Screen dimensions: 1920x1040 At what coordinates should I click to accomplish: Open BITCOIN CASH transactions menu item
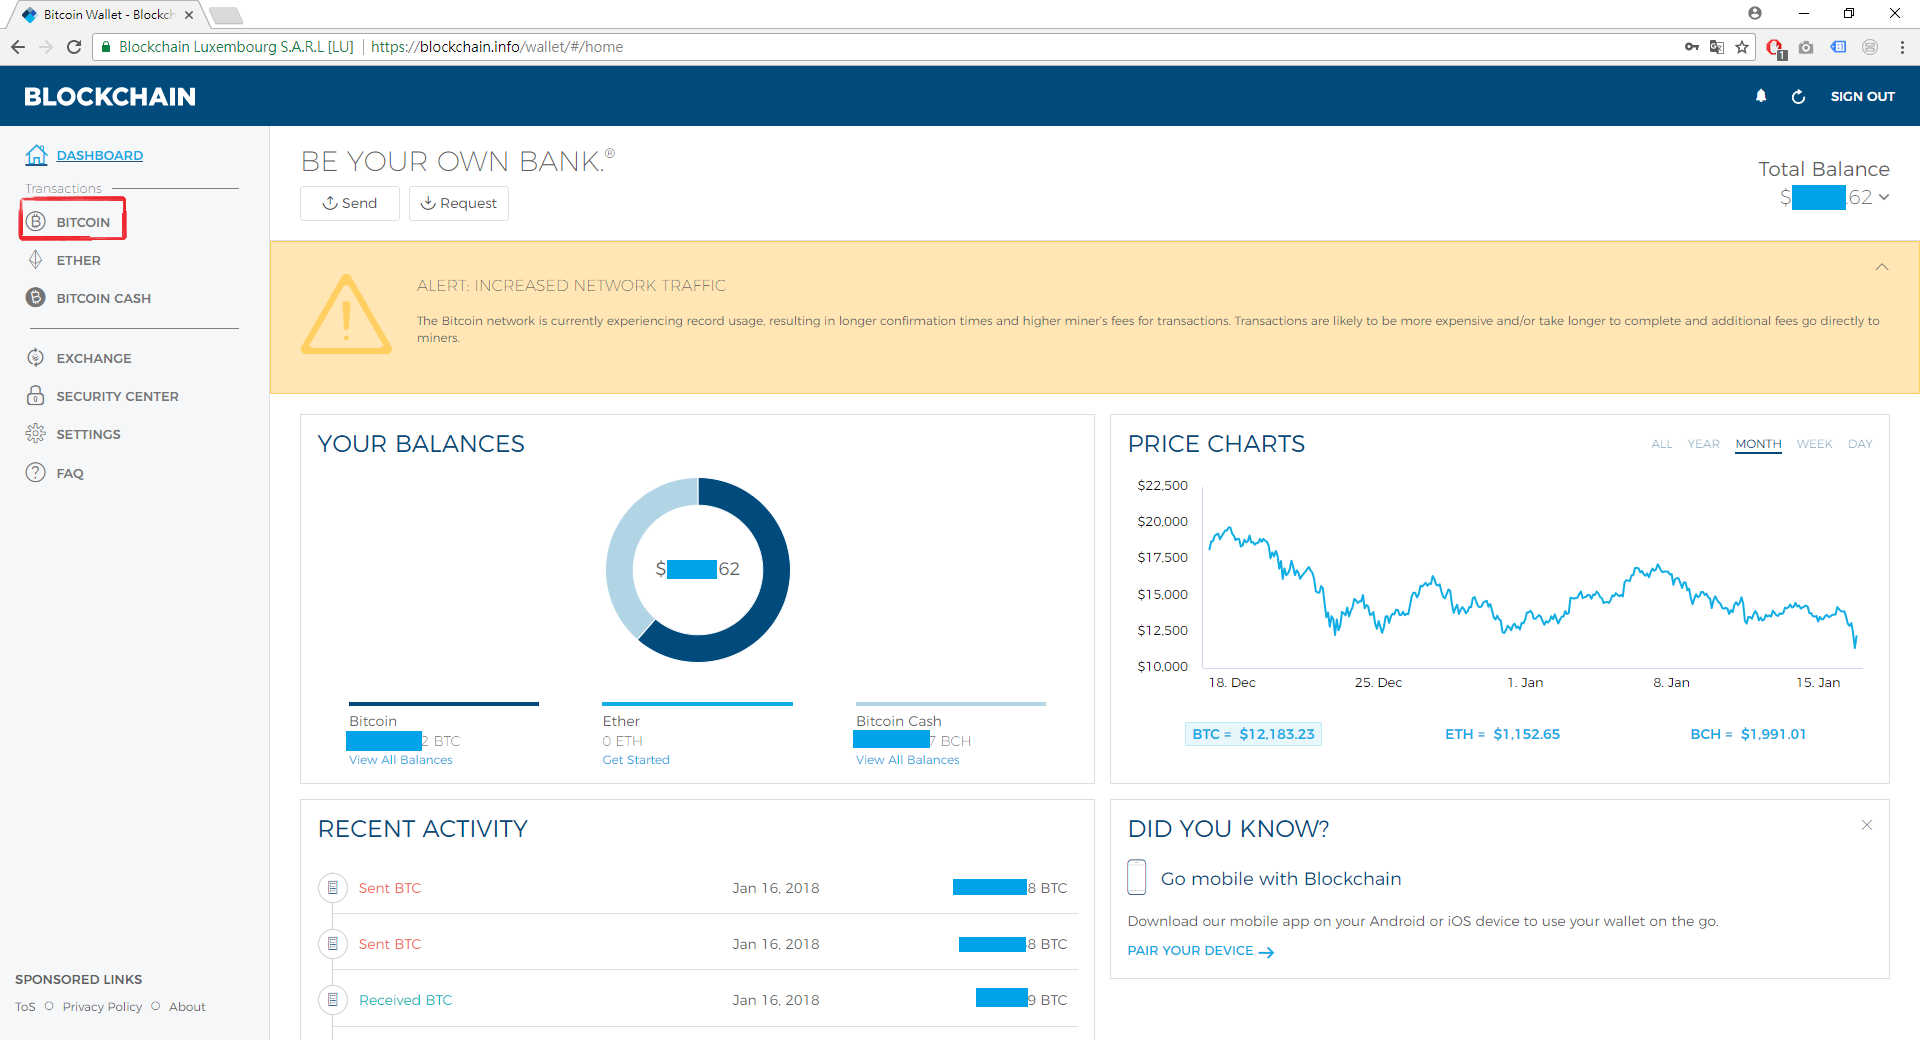[104, 298]
